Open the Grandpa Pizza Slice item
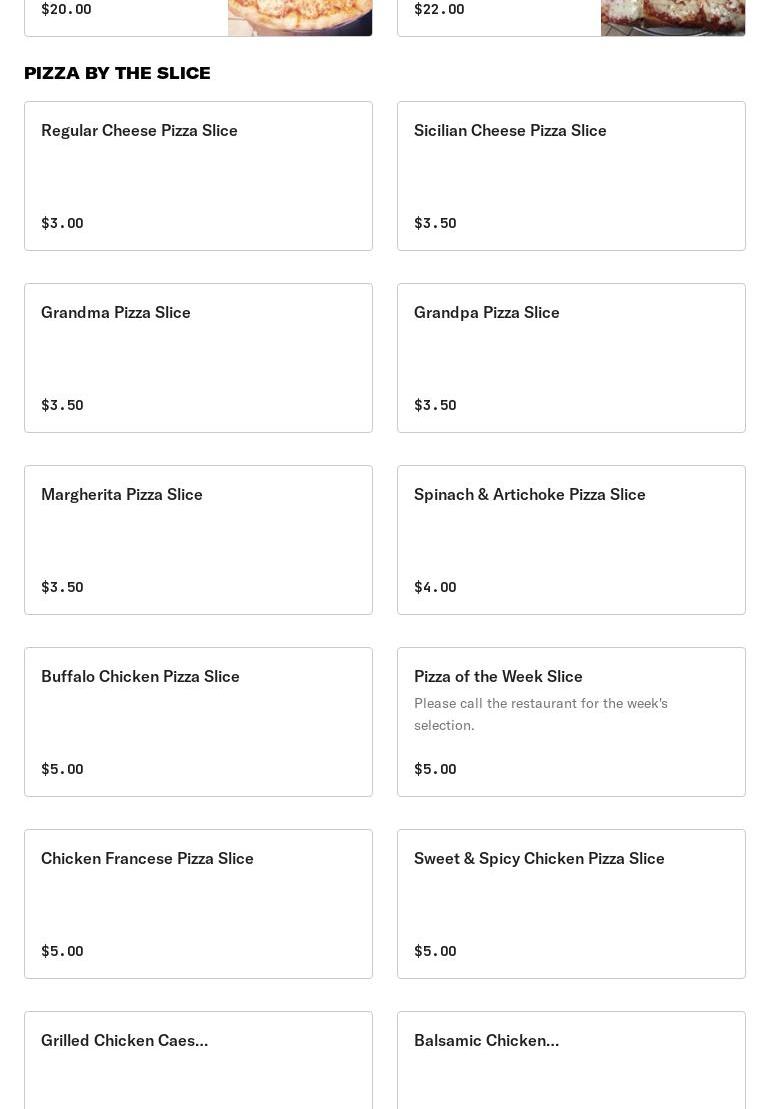The height and width of the screenshot is (1109, 770). (x=571, y=357)
